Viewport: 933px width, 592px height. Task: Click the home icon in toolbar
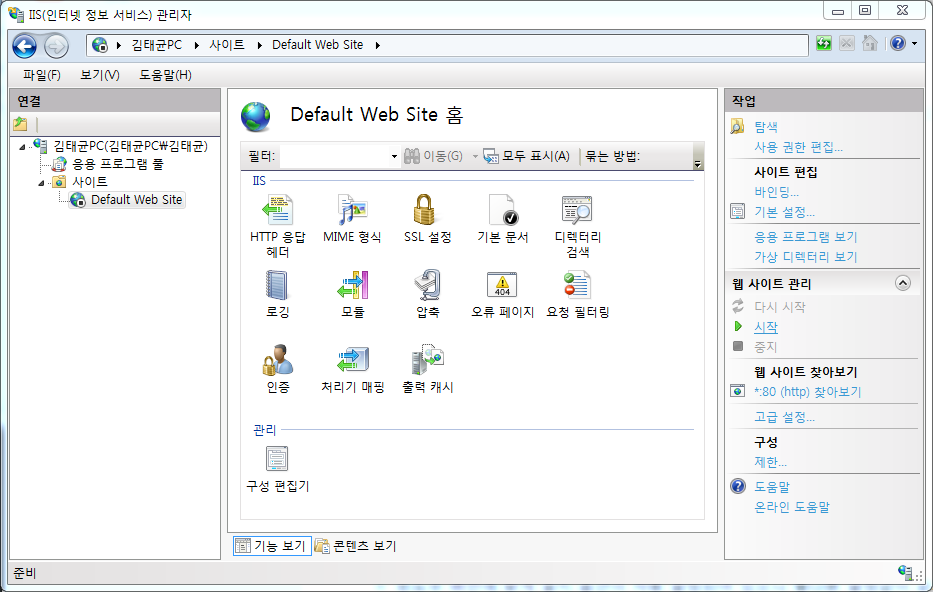pos(869,43)
